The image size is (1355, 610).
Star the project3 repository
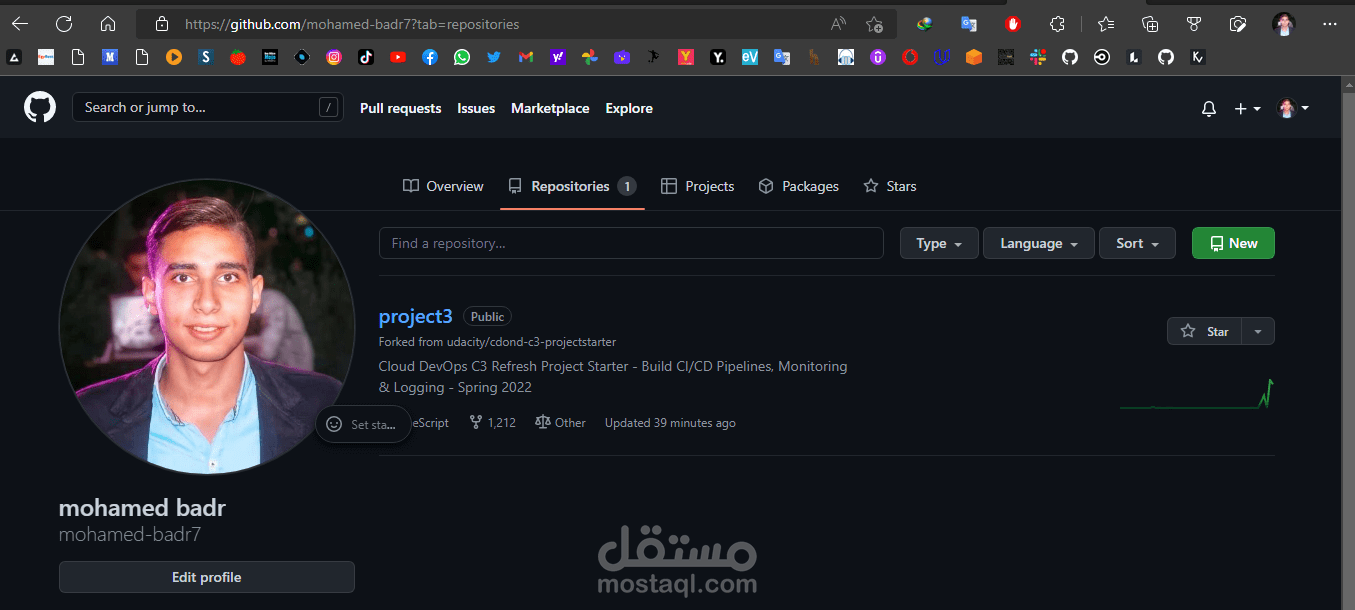click(1205, 331)
